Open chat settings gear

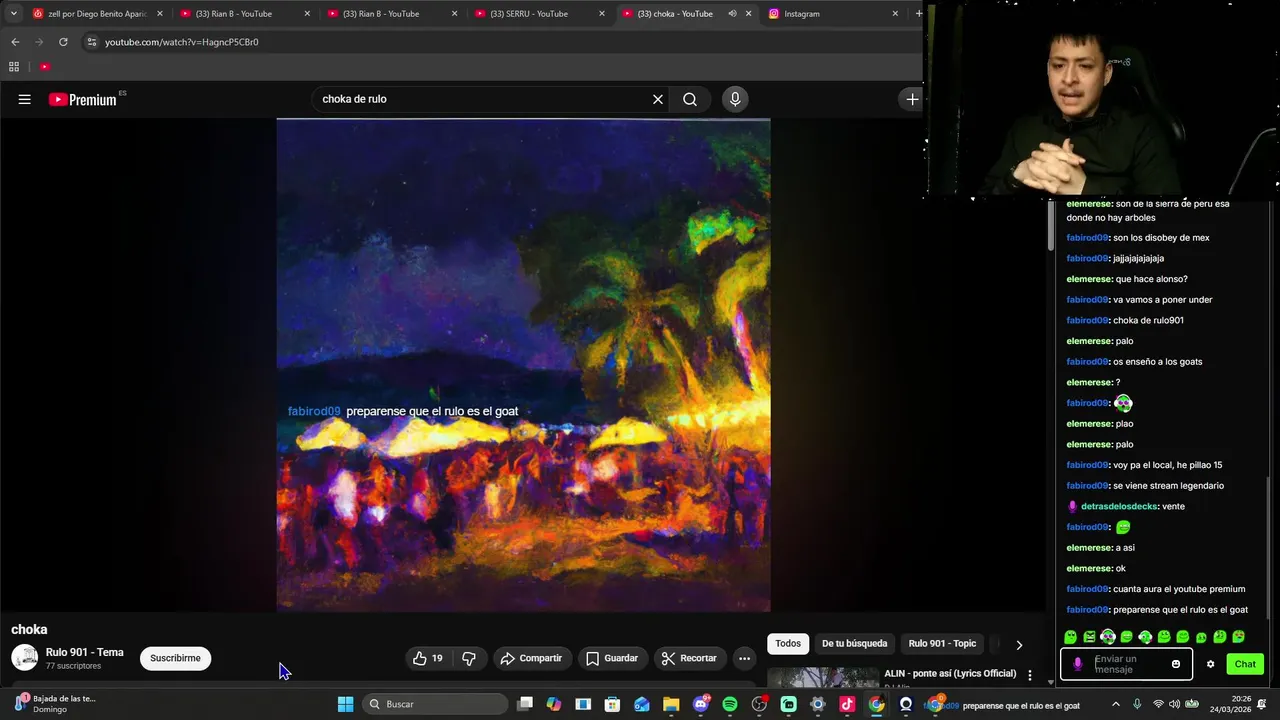pyautogui.click(x=1211, y=664)
